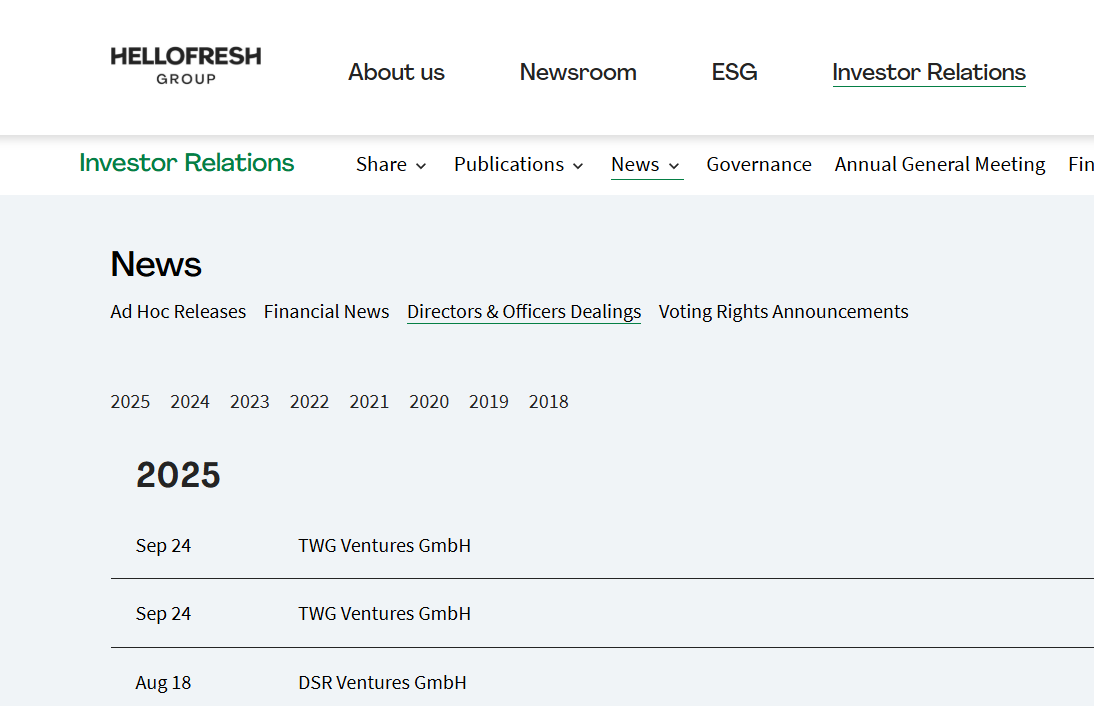
Task: Select Directors & Officers Dealings tab
Action: (523, 312)
